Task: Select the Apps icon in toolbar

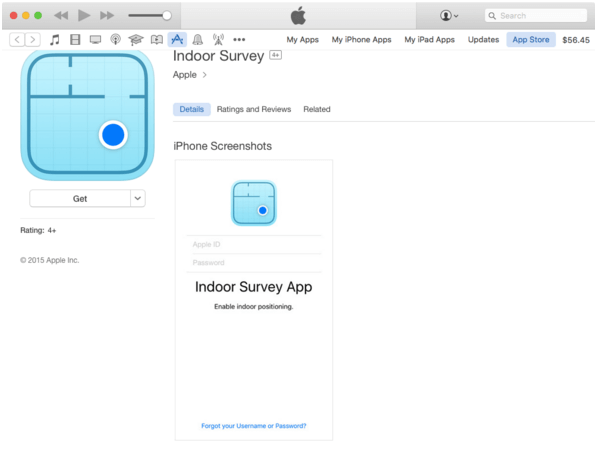Action: (177, 40)
